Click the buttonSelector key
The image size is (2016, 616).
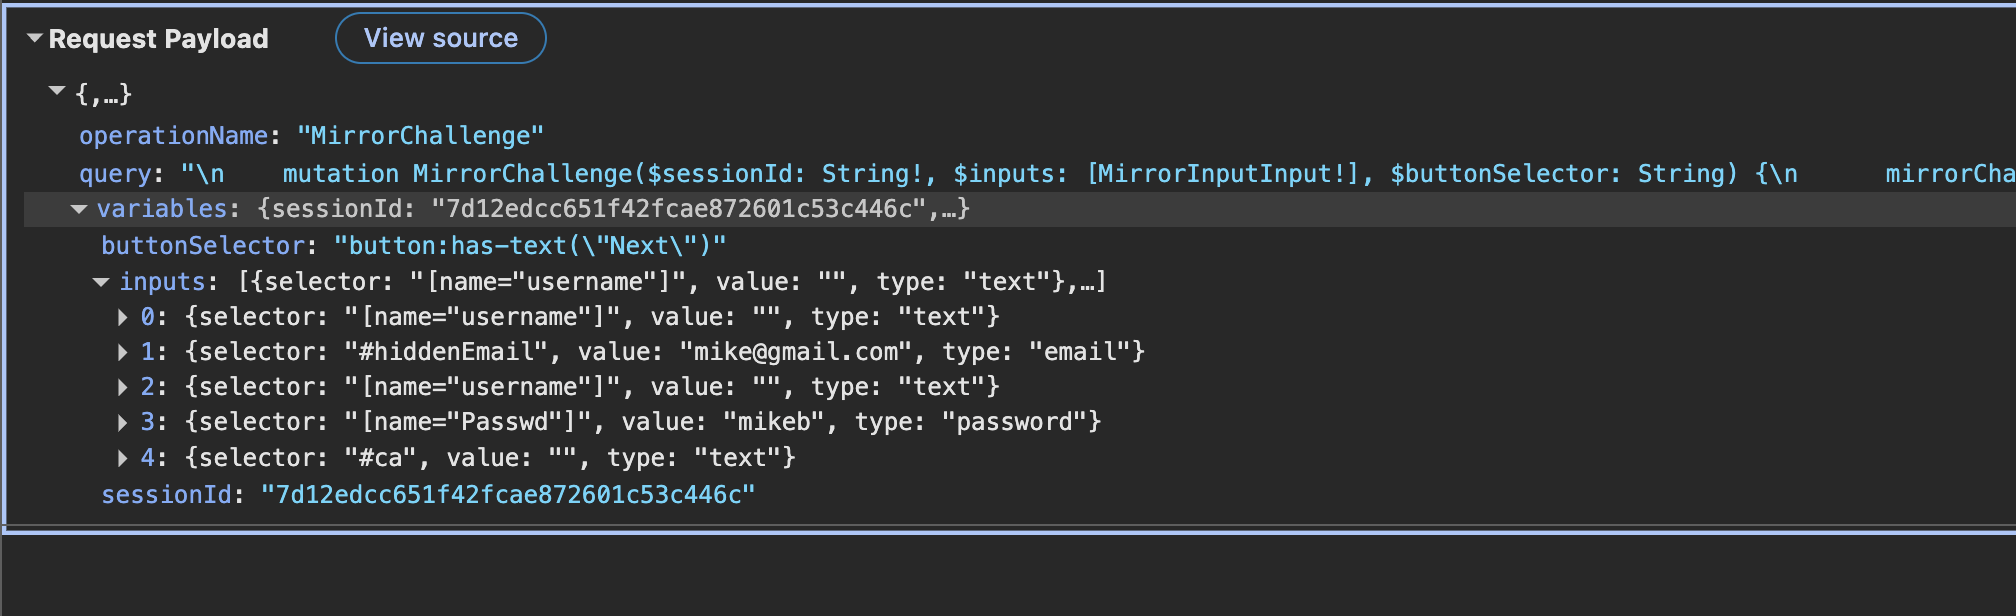coord(202,246)
